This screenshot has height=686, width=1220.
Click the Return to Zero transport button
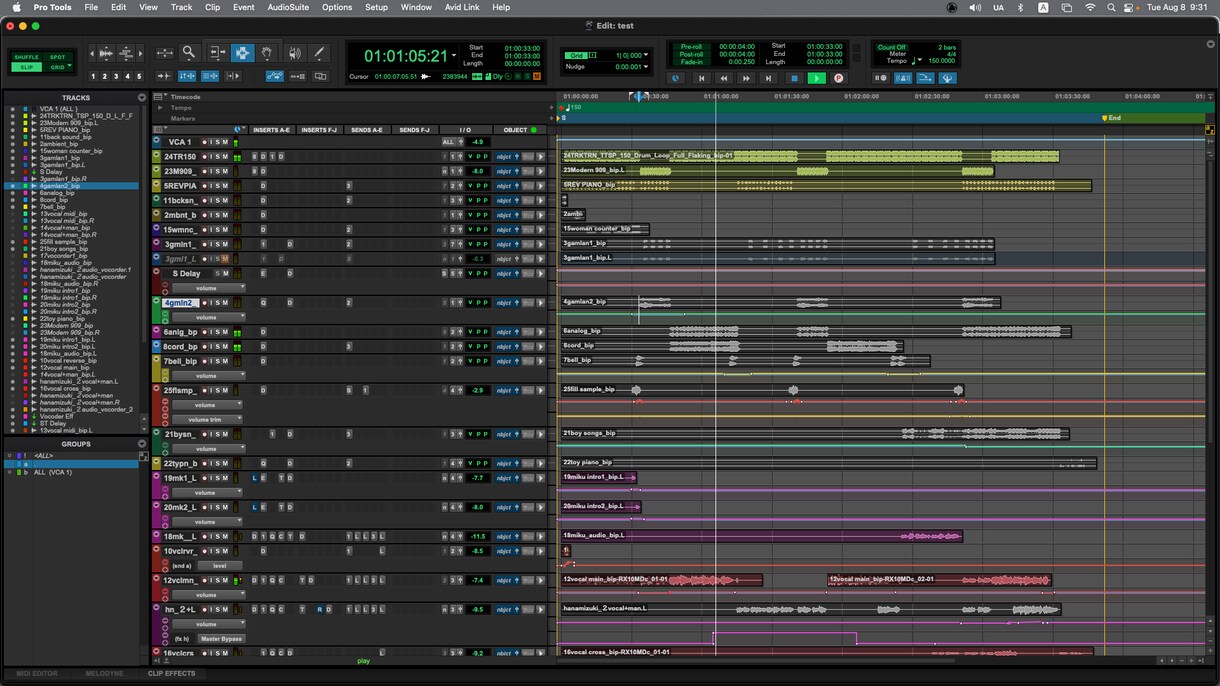click(701, 78)
